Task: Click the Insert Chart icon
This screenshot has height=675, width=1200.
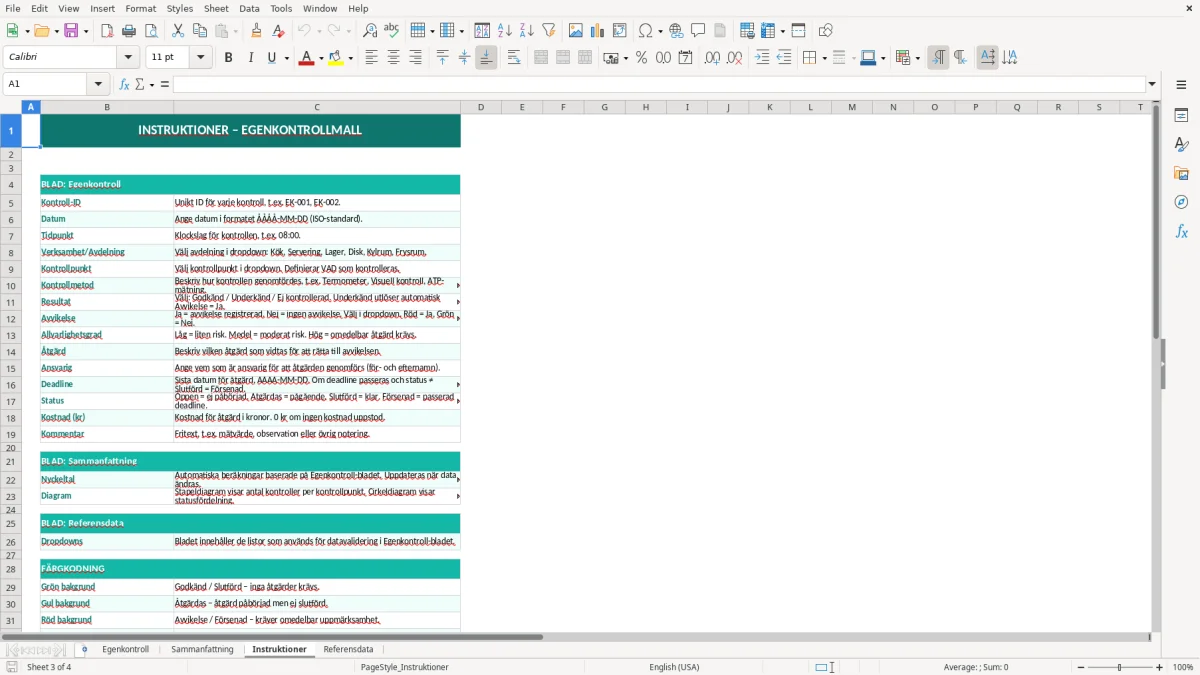Action: coord(598,31)
